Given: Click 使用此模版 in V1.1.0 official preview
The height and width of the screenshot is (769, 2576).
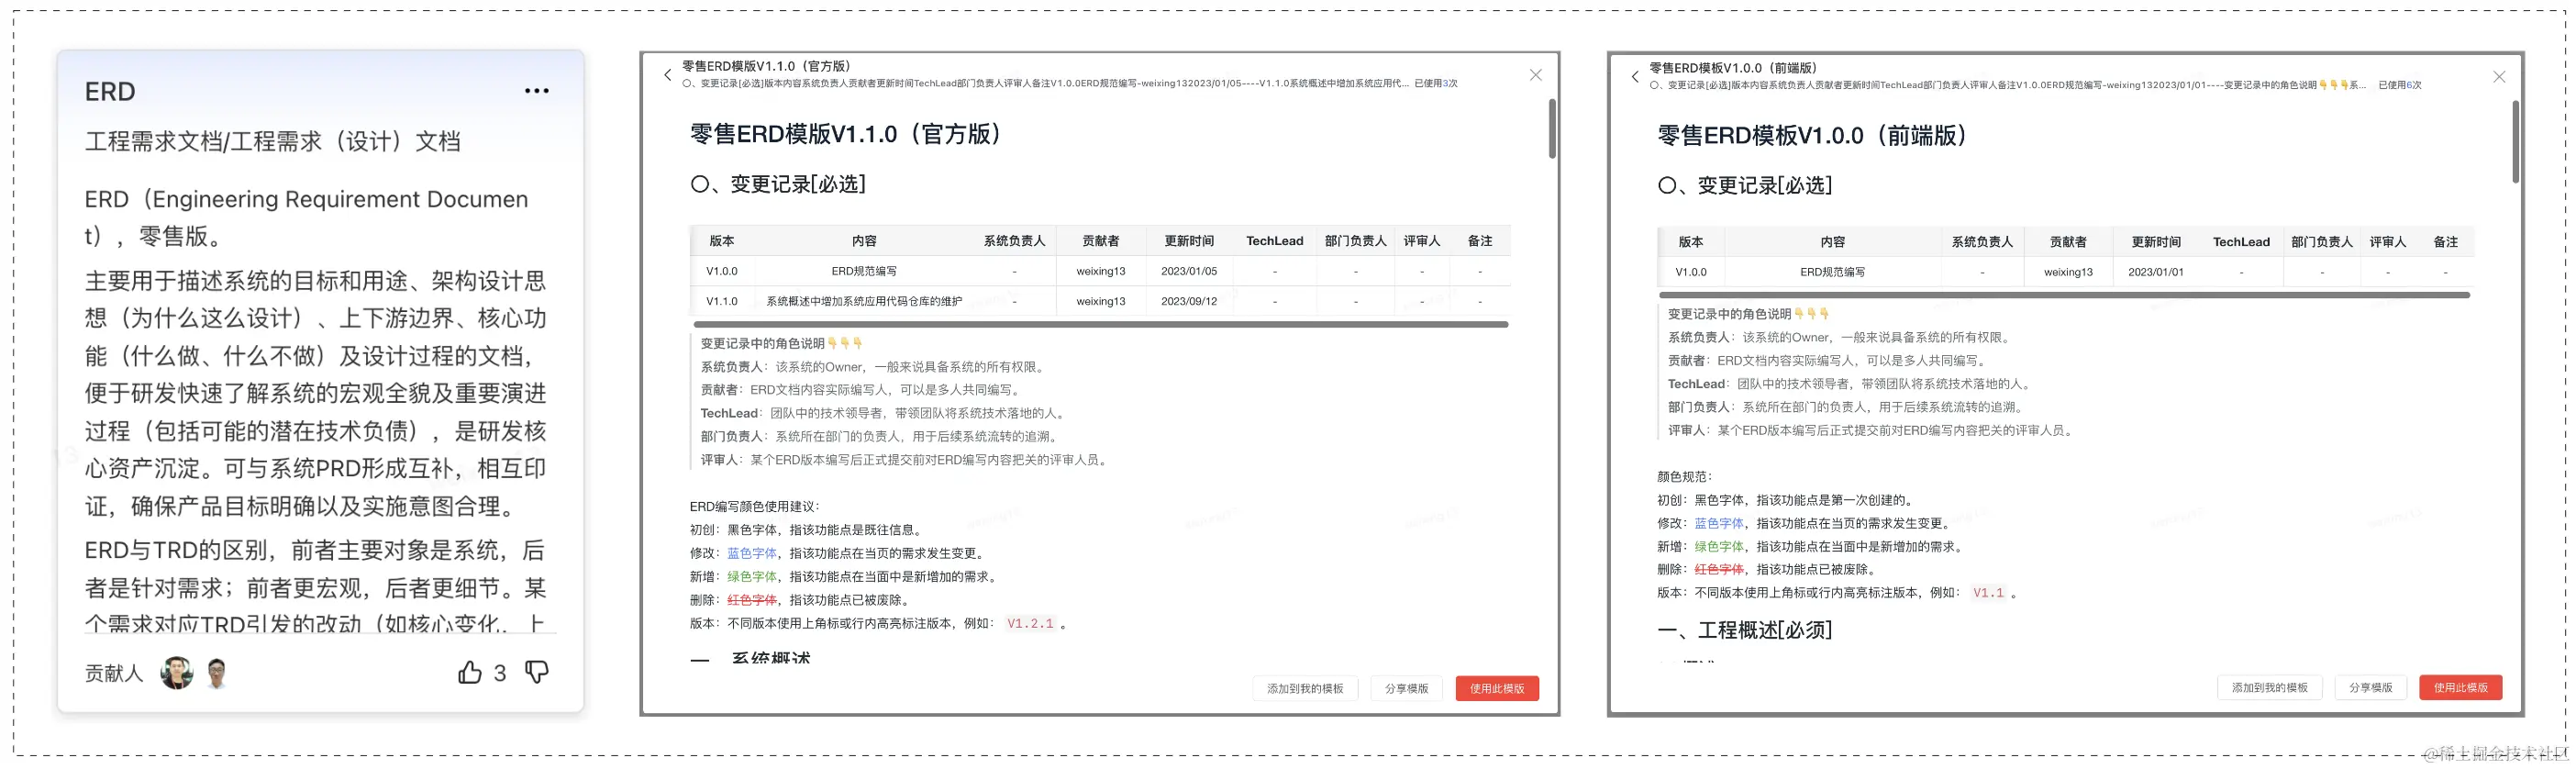Looking at the screenshot, I should [x=1497, y=688].
